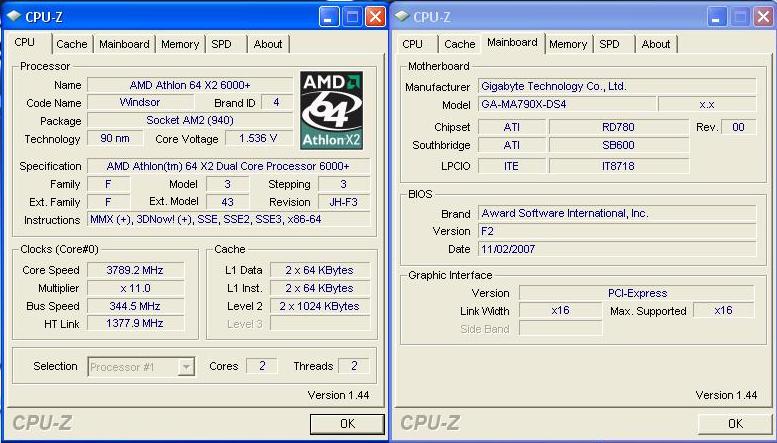
Task: Click the processor name field 'AMD Athlon 64 X2 6000+'
Action: tap(190, 85)
